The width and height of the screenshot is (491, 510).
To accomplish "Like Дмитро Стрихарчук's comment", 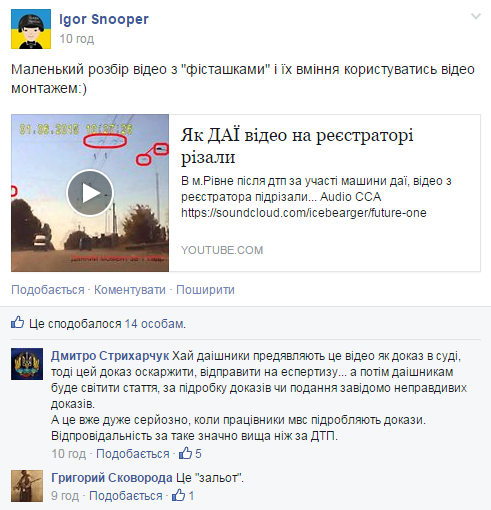I will click(x=133, y=454).
